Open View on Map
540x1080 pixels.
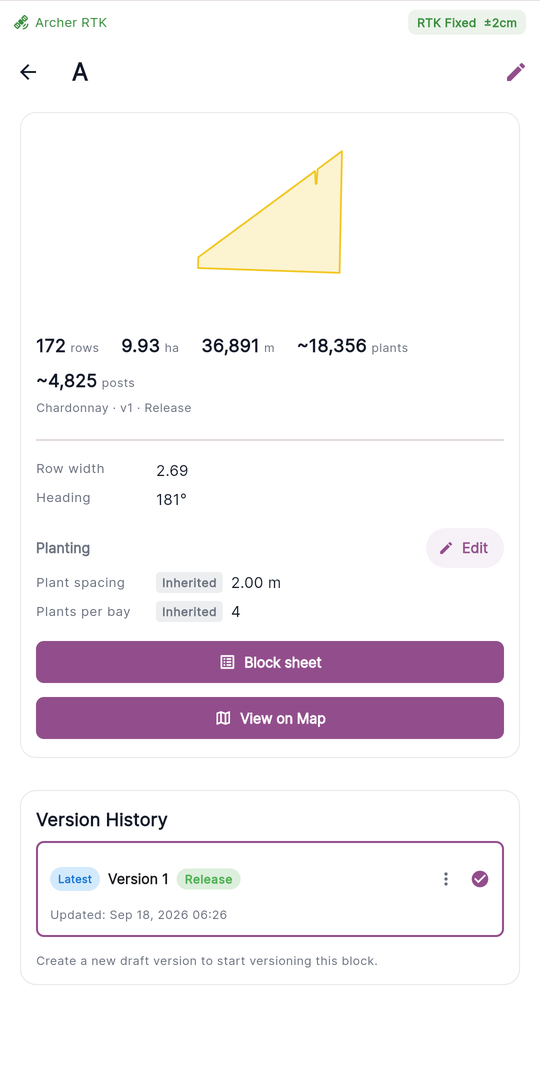(x=270, y=718)
